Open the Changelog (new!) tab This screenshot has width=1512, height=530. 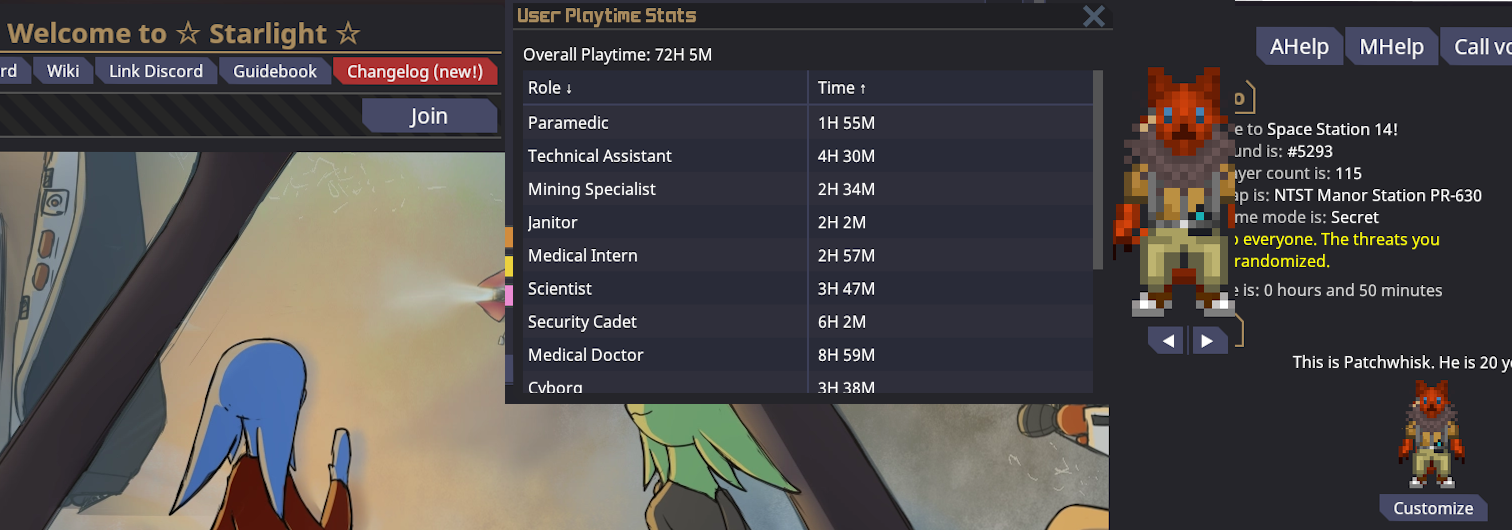pos(415,71)
